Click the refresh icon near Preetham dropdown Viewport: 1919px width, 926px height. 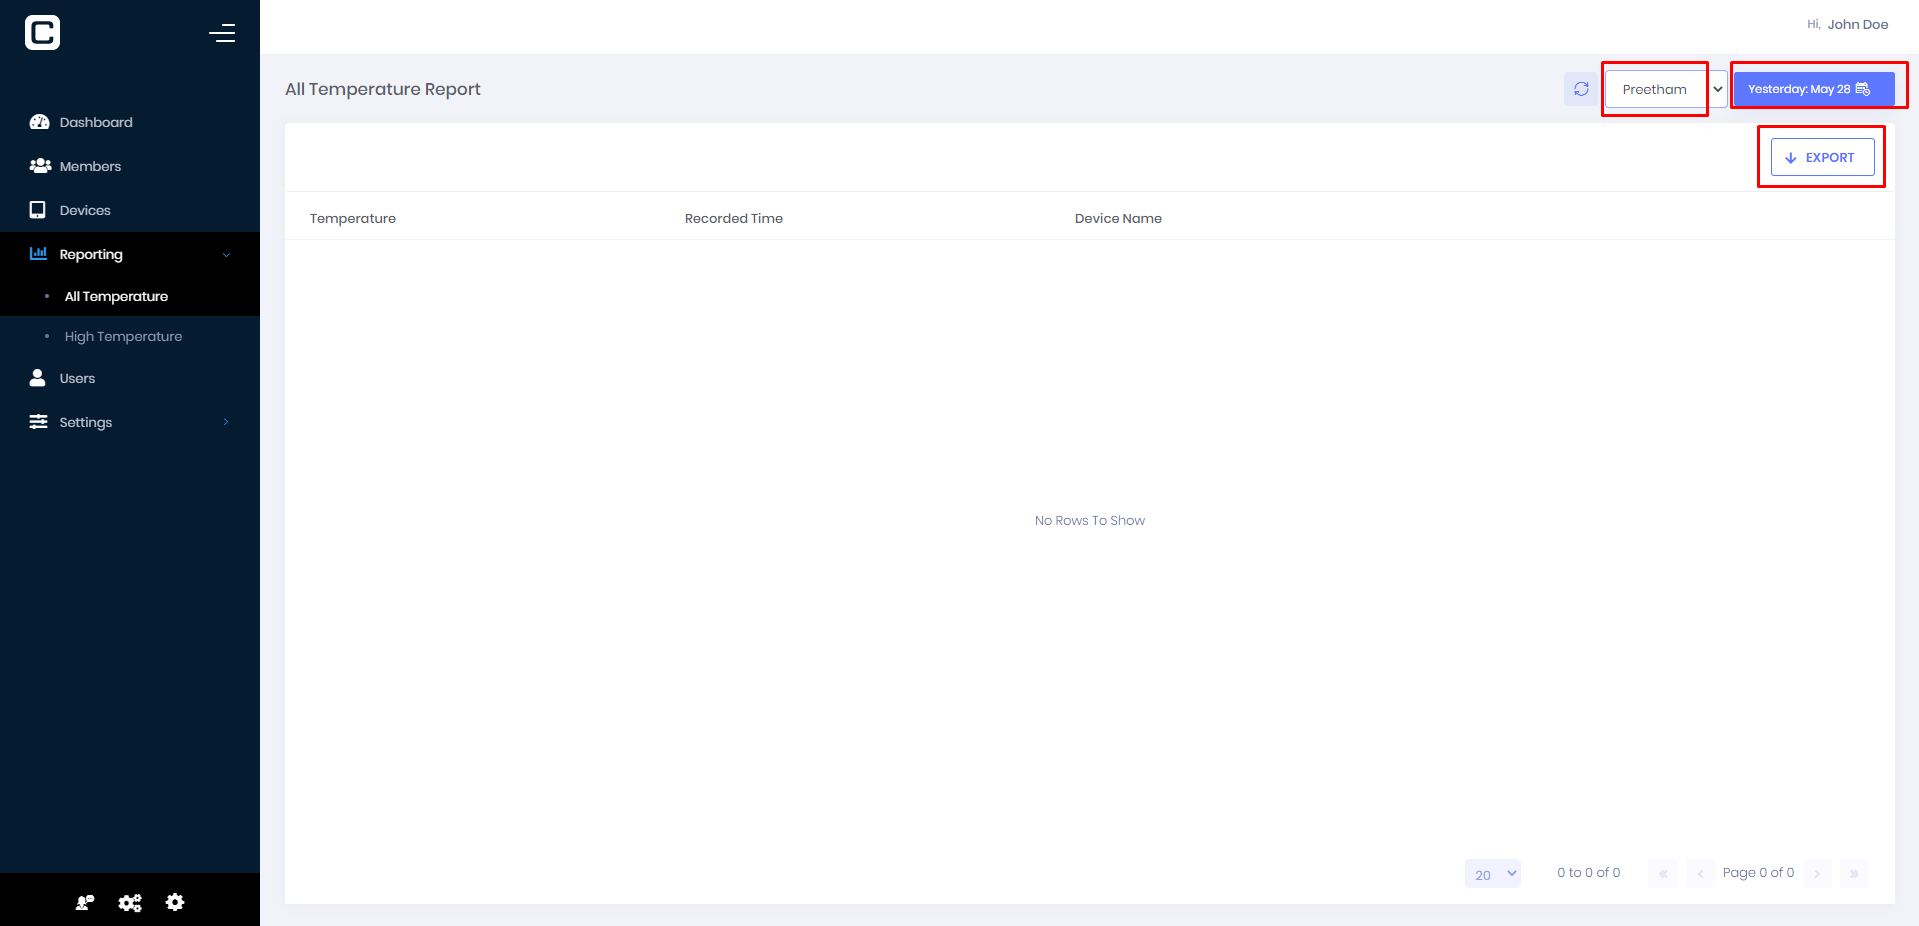click(x=1580, y=89)
